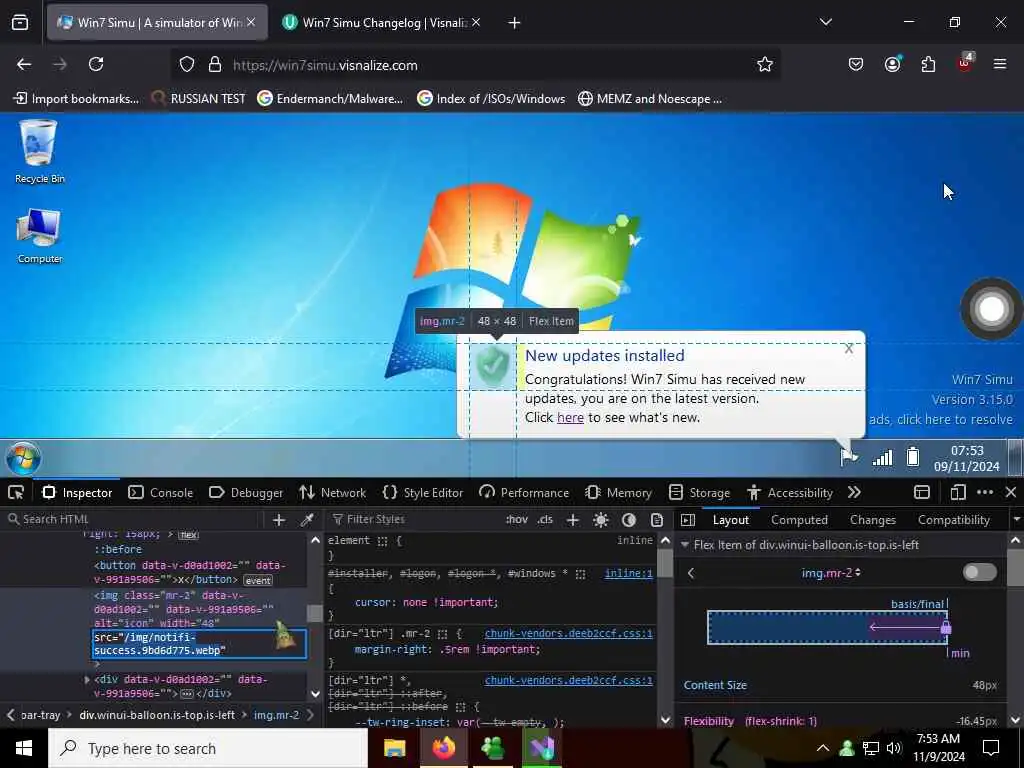
Task: Open the Changes side tab
Action: (872, 519)
